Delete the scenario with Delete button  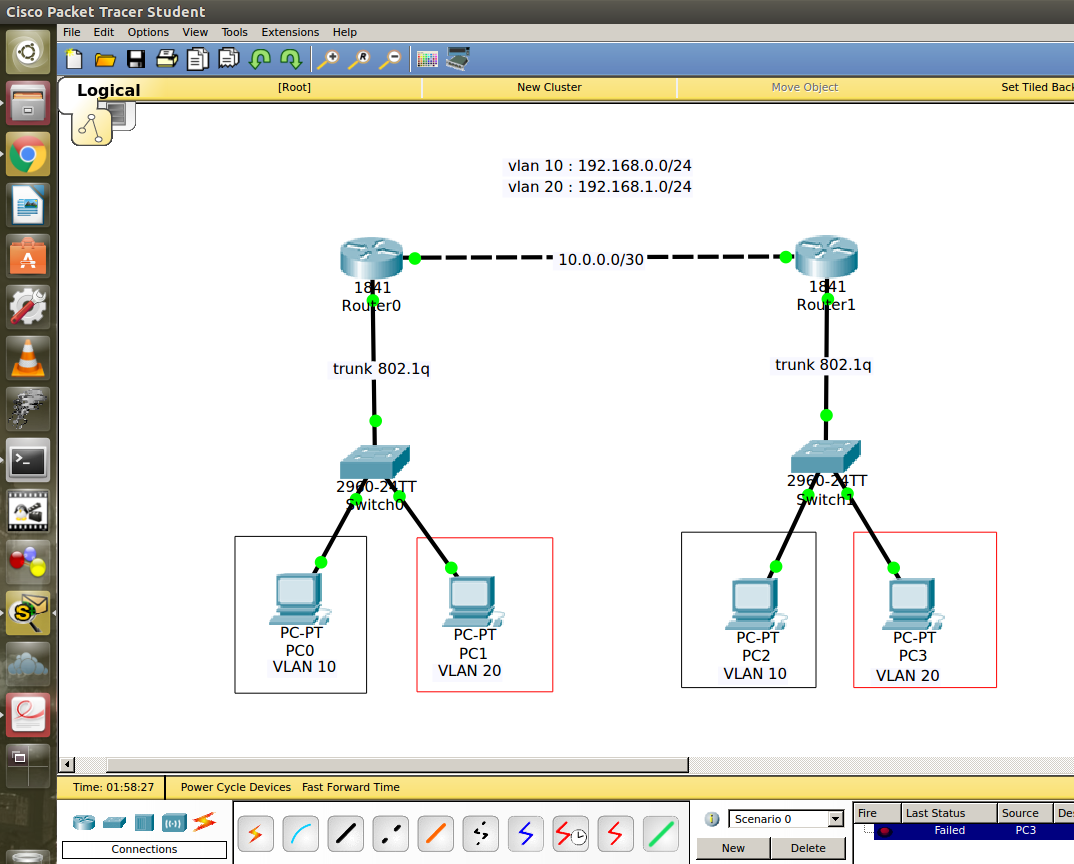(x=808, y=848)
